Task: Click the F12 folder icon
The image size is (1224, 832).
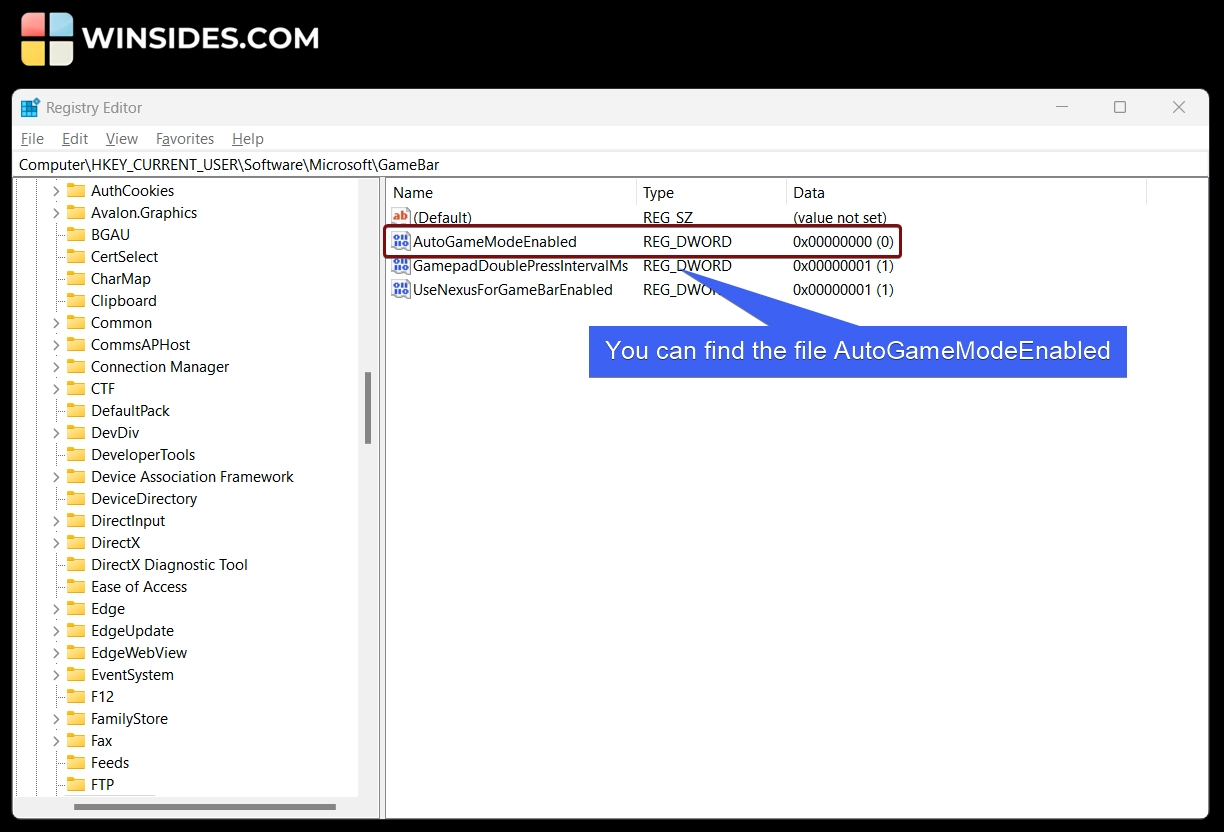Action: [x=76, y=696]
